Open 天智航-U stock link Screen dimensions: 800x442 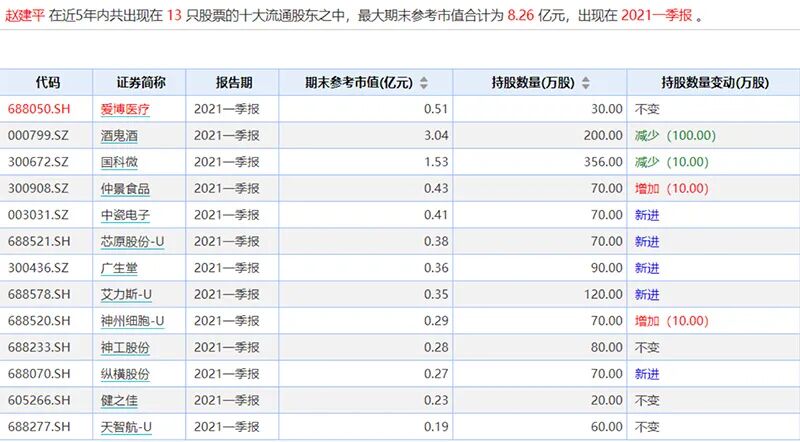click(126, 428)
